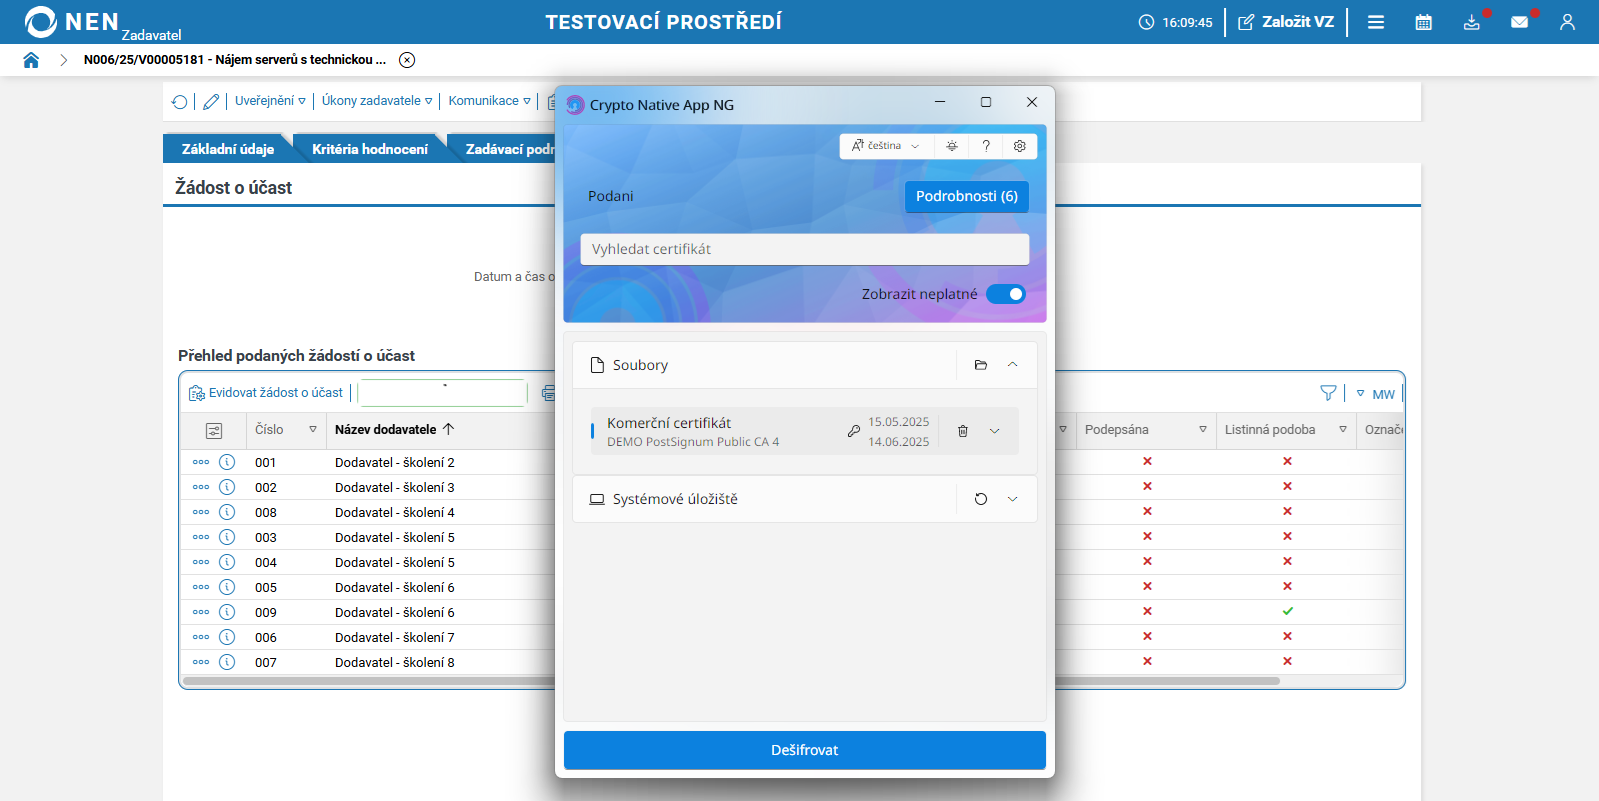Open row actions dots for row 009
Image resolution: width=1599 pixels, height=801 pixels.
201,612
